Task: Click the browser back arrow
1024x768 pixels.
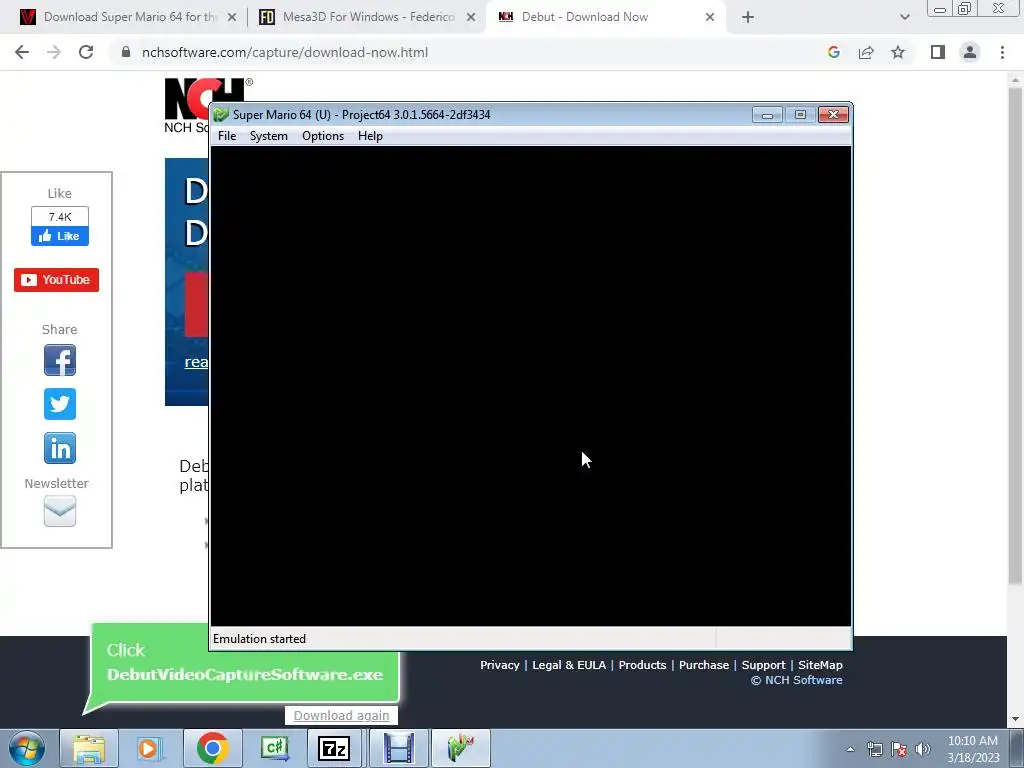Action: point(22,52)
